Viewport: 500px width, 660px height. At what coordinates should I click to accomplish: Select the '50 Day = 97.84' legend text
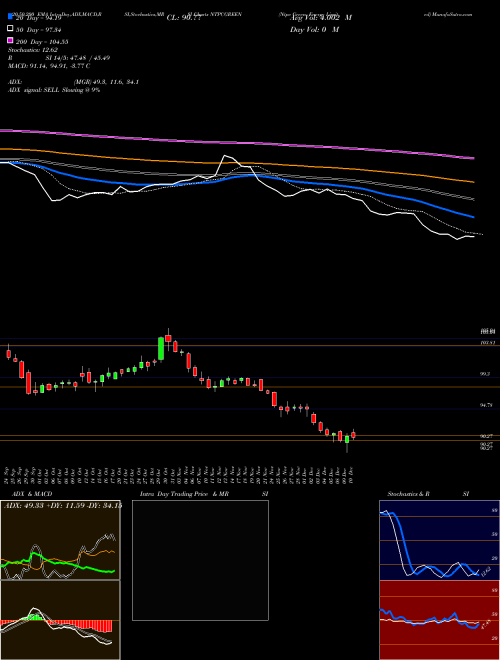[x=39, y=29]
